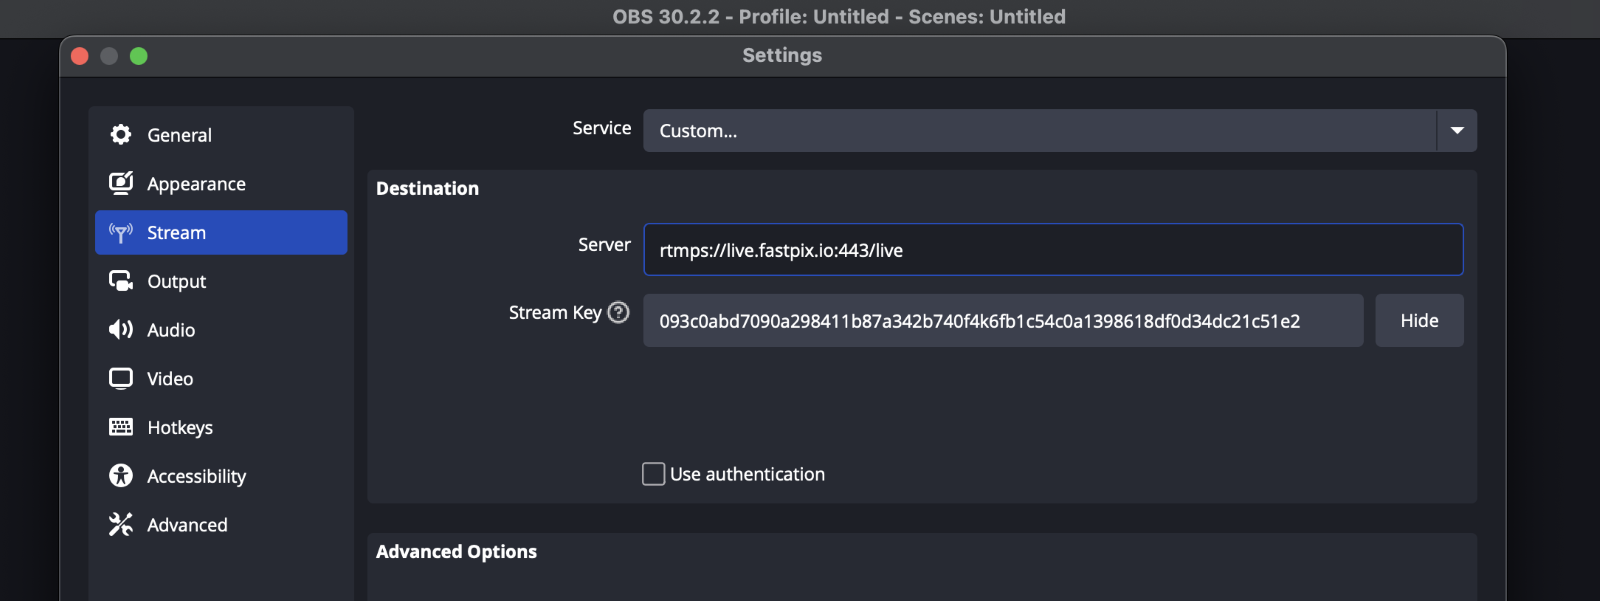
Task: Click the Settings window title
Action: tap(782, 55)
